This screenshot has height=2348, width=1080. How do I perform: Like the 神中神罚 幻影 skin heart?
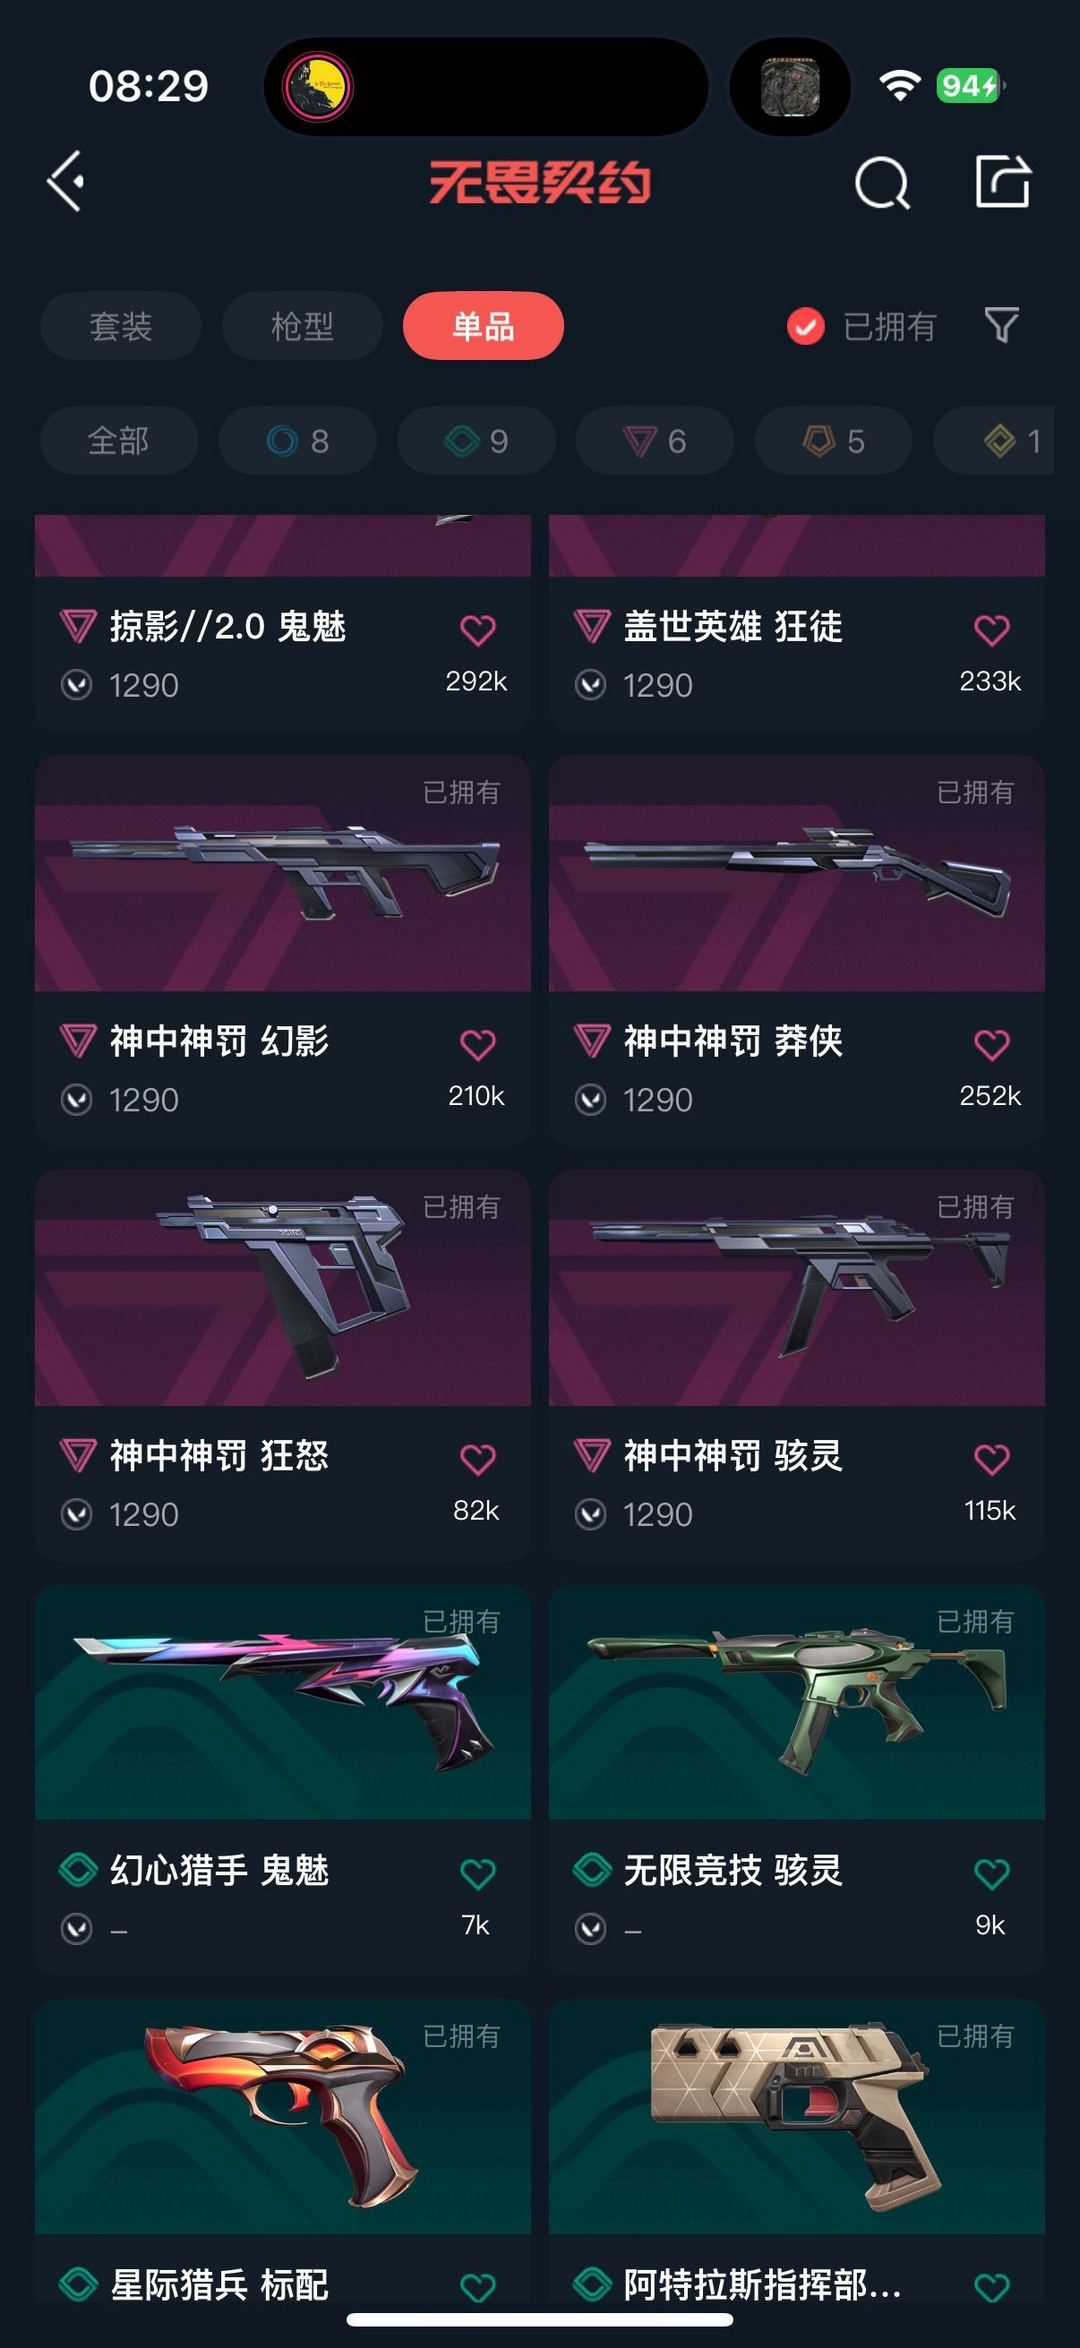pyautogui.click(x=478, y=1044)
